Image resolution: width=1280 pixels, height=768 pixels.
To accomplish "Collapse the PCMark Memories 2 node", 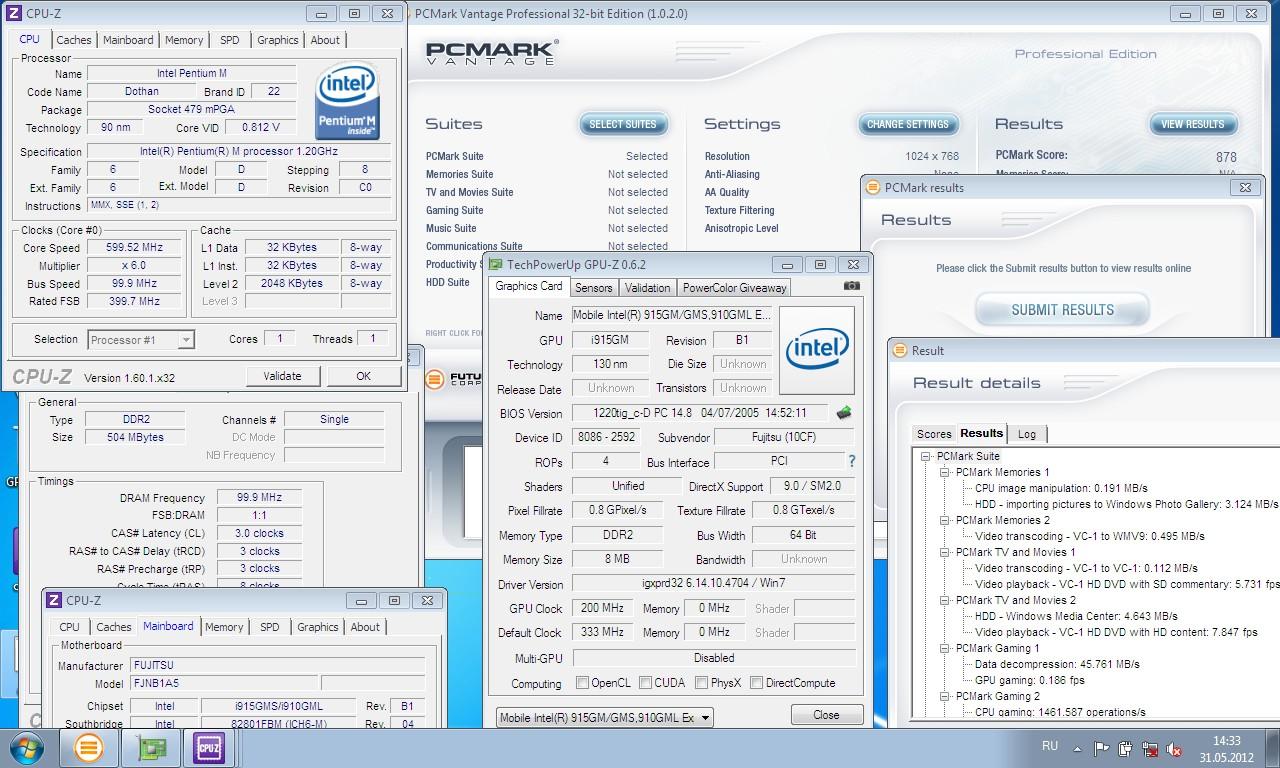I will [x=944, y=520].
